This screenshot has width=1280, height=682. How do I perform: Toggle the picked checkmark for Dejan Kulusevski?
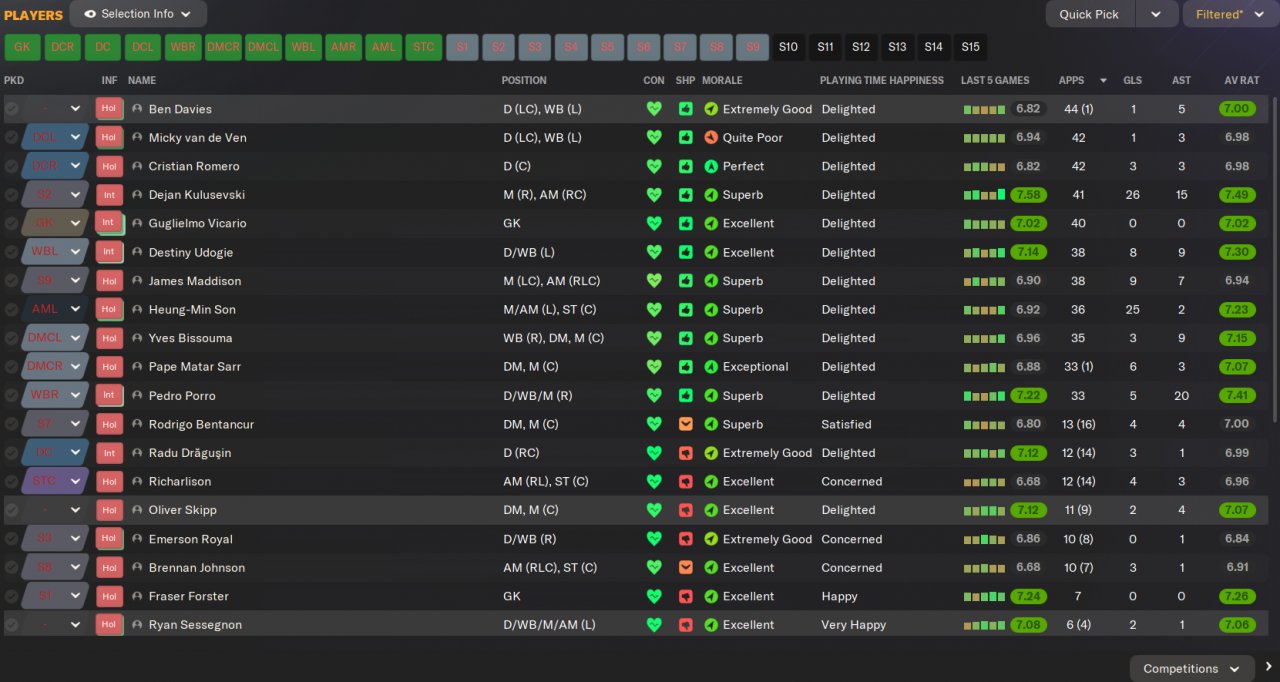pyautogui.click(x=11, y=195)
